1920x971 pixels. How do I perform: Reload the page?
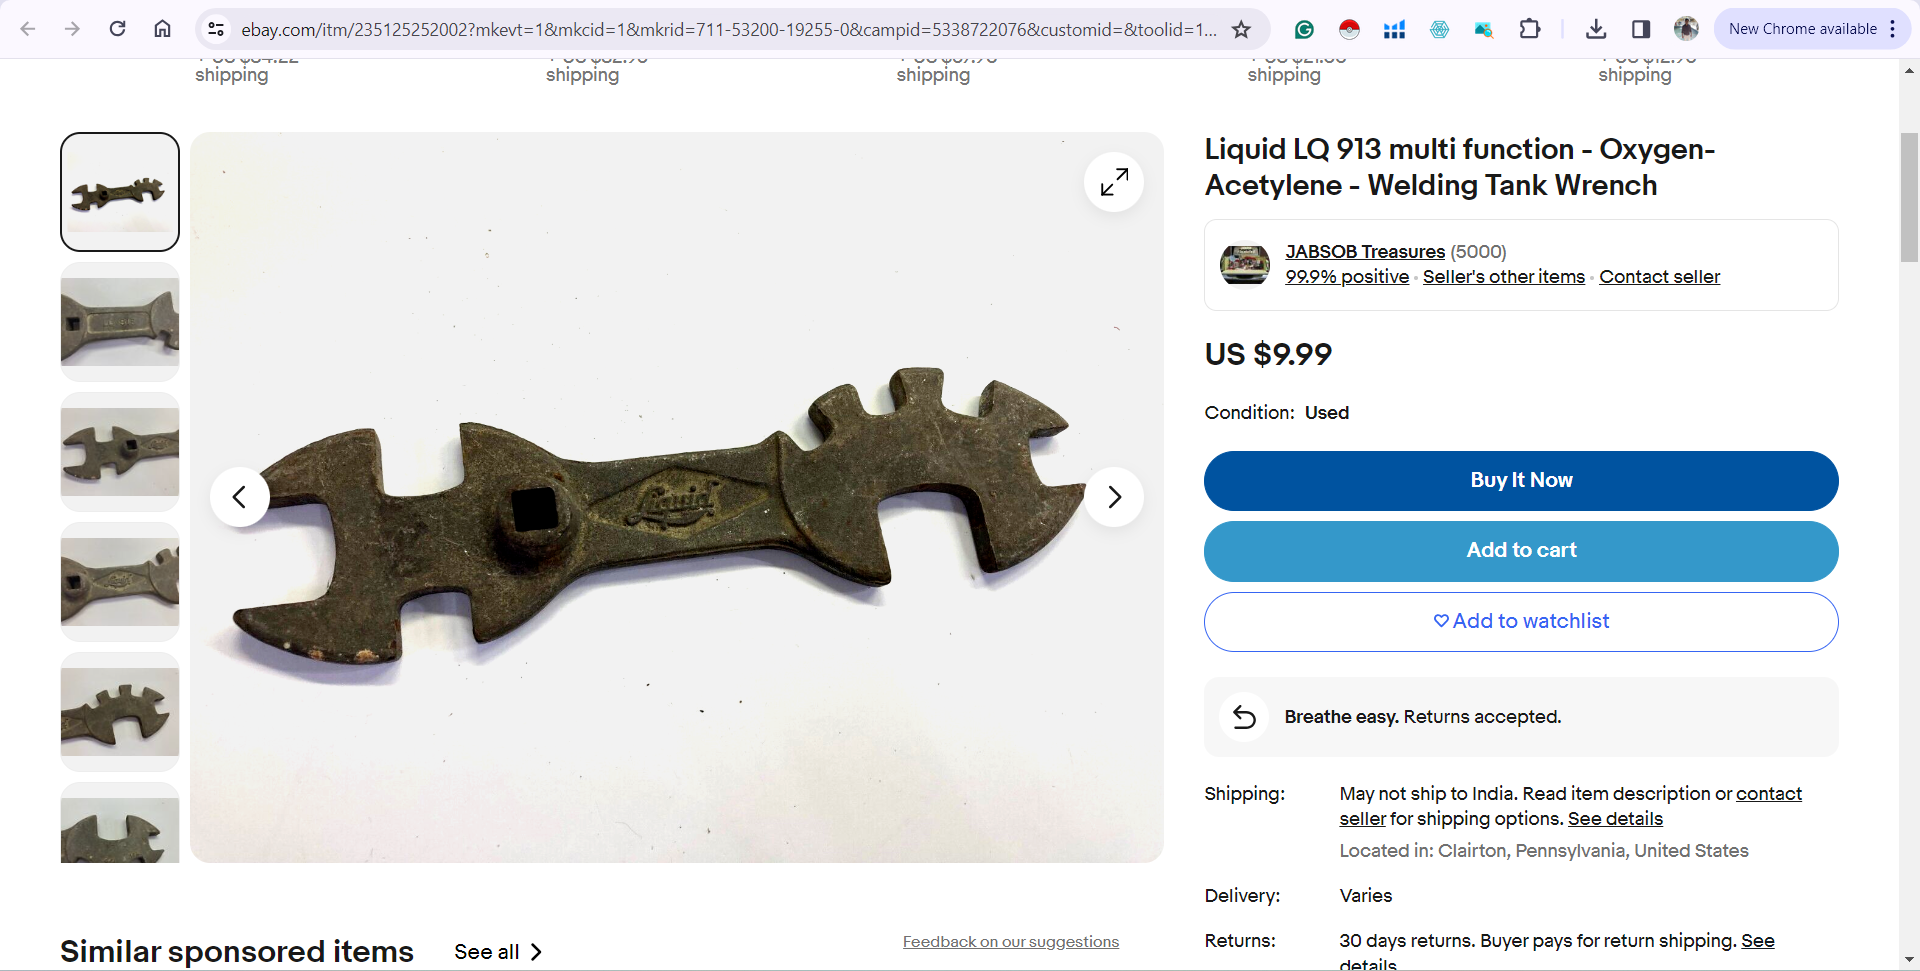point(117,29)
